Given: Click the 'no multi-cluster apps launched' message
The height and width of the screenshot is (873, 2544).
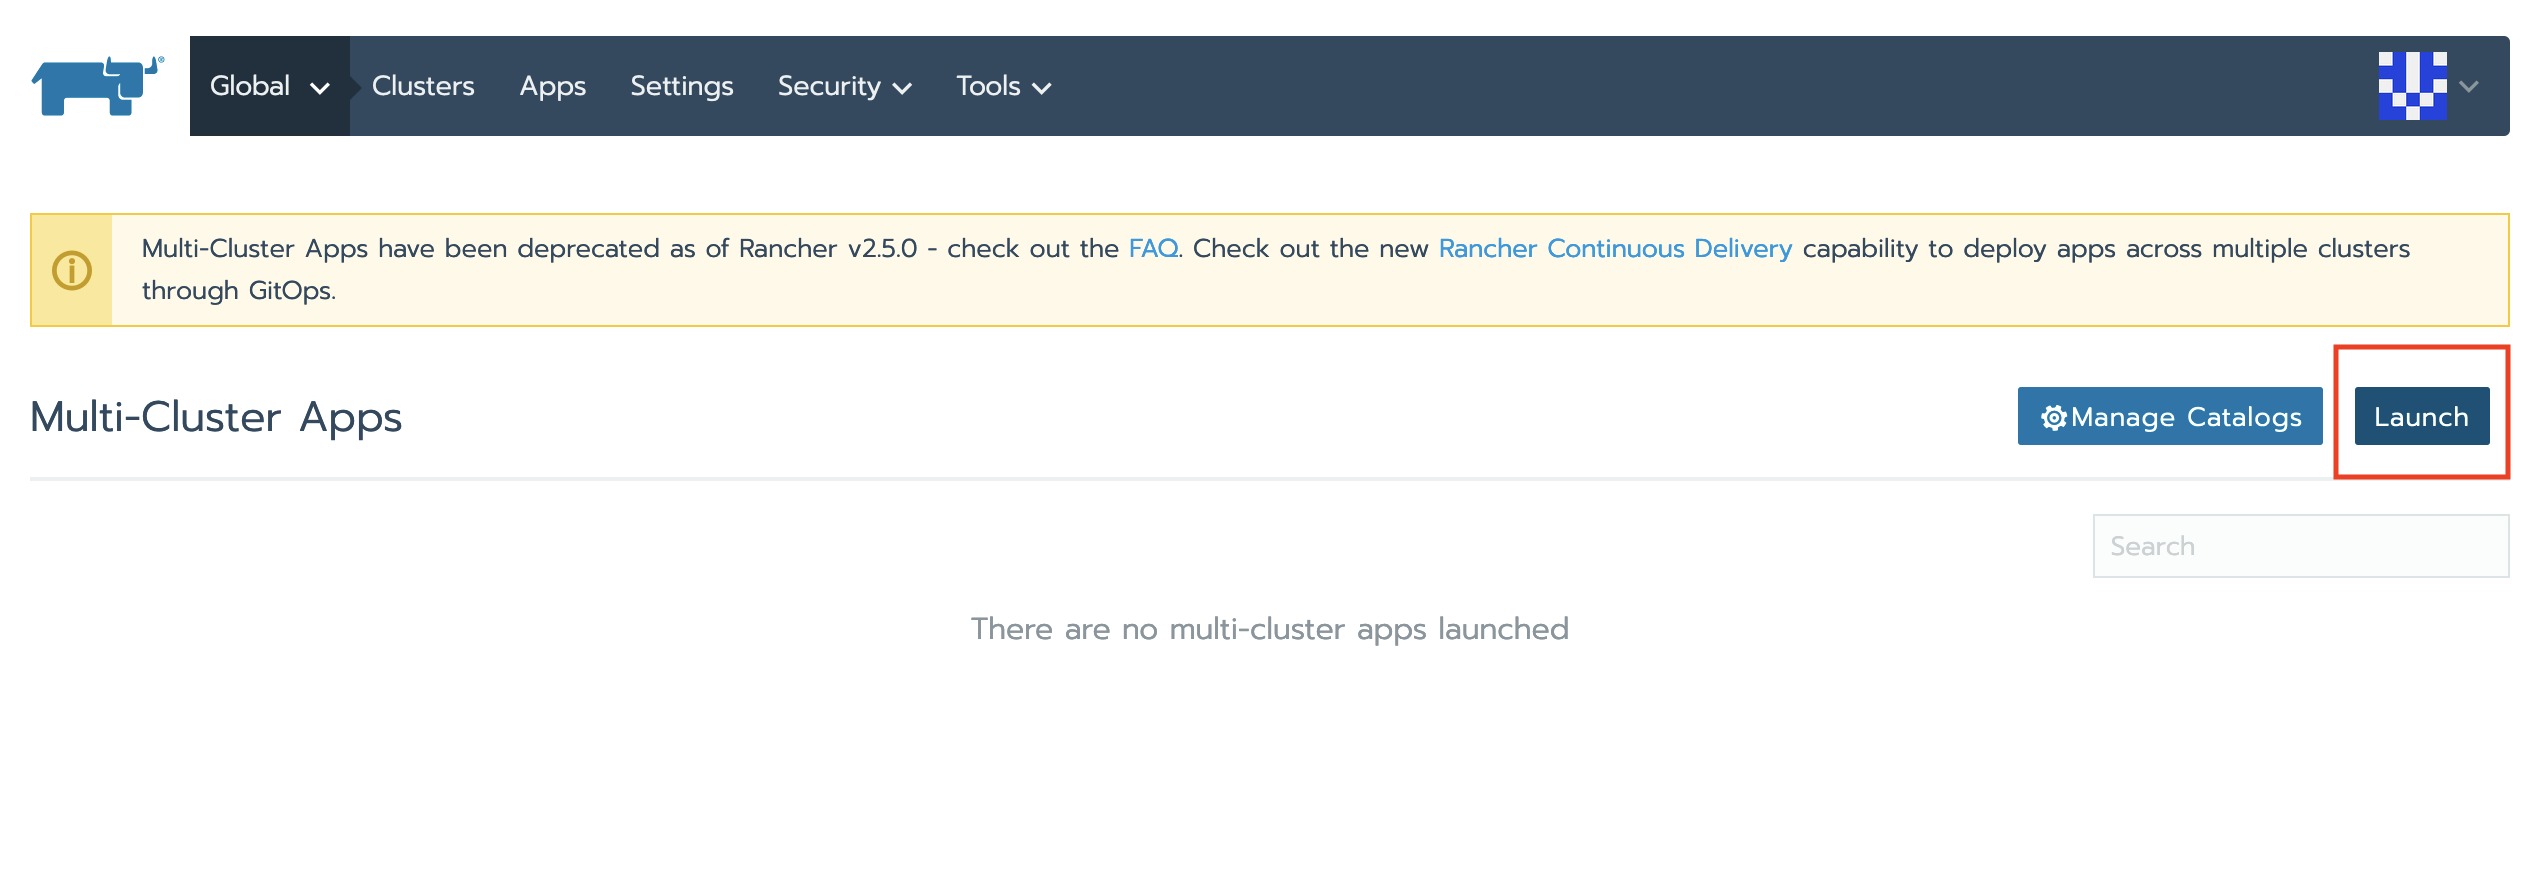Looking at the screenshot, I should [x=1270, y=629].
